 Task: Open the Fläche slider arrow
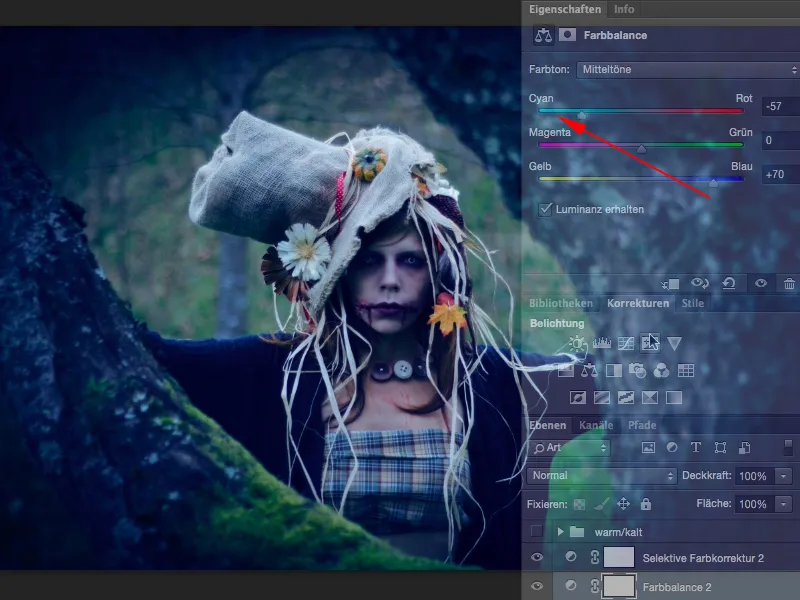783,504
